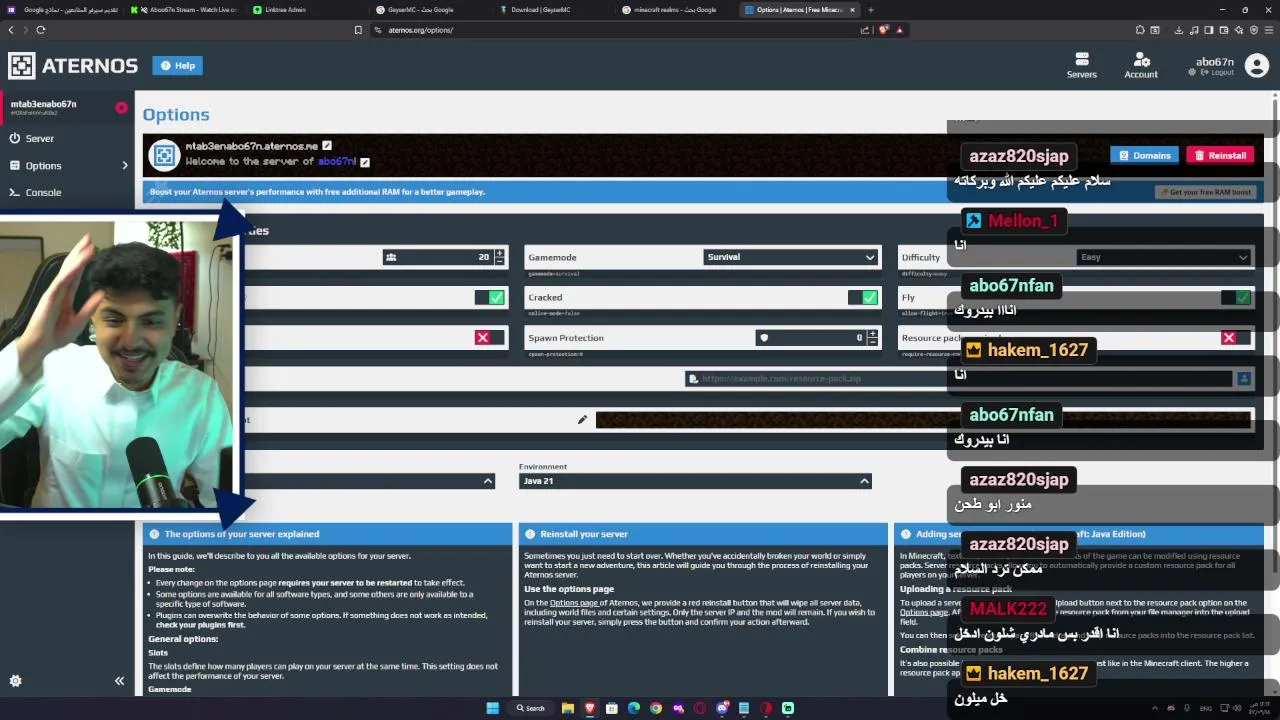Edit the welcome MOTD pencil icon
The width and height of the screenshot is (1280, 720).
[365, 162]
